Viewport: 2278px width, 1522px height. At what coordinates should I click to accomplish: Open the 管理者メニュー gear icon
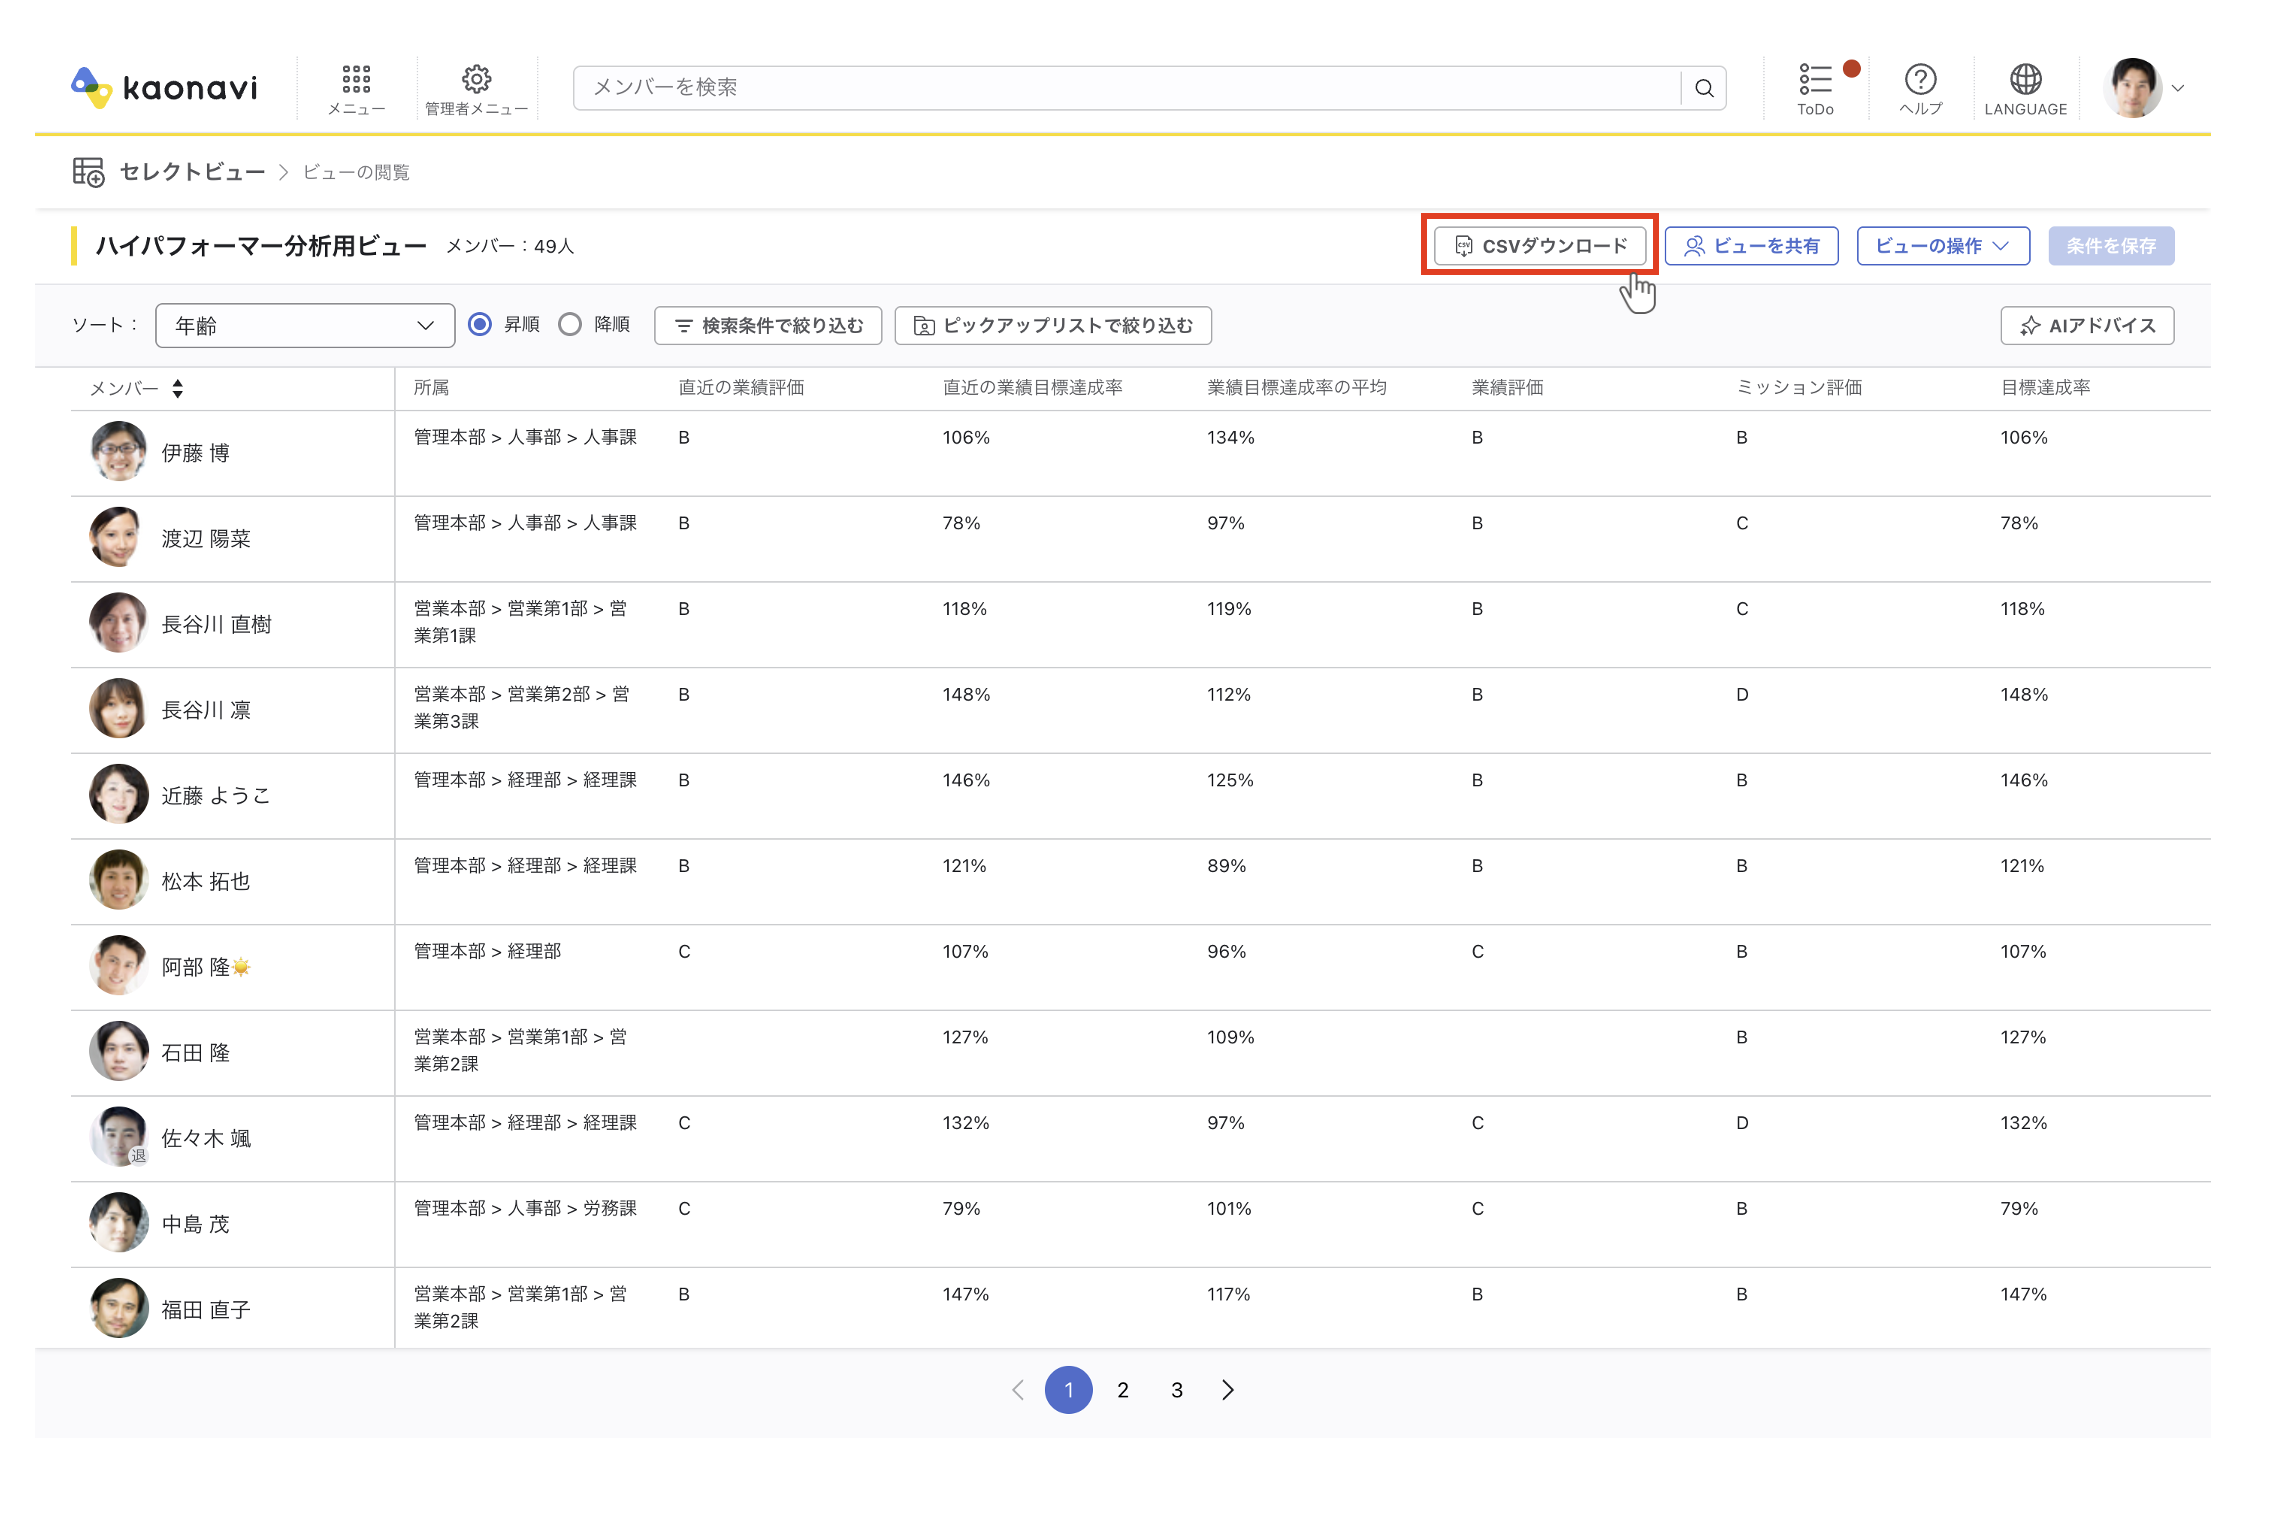click(476, 79)
